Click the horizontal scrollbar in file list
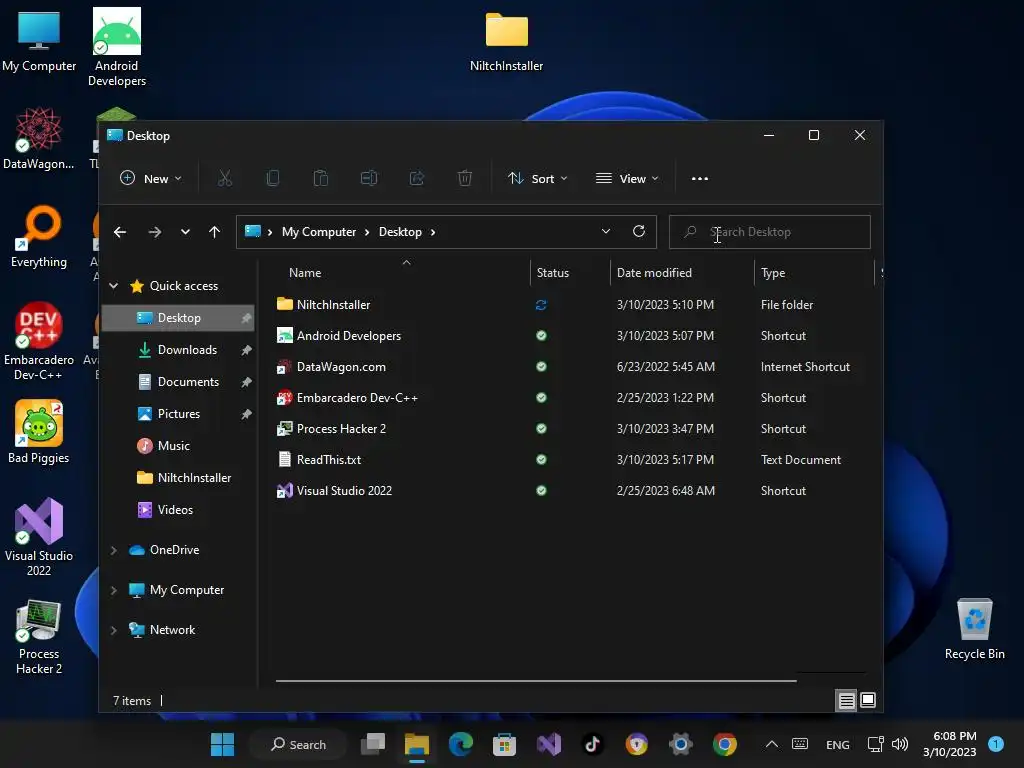Image resolution: width=1024 pixels, height=768 pixels. [x=536, y=680]
